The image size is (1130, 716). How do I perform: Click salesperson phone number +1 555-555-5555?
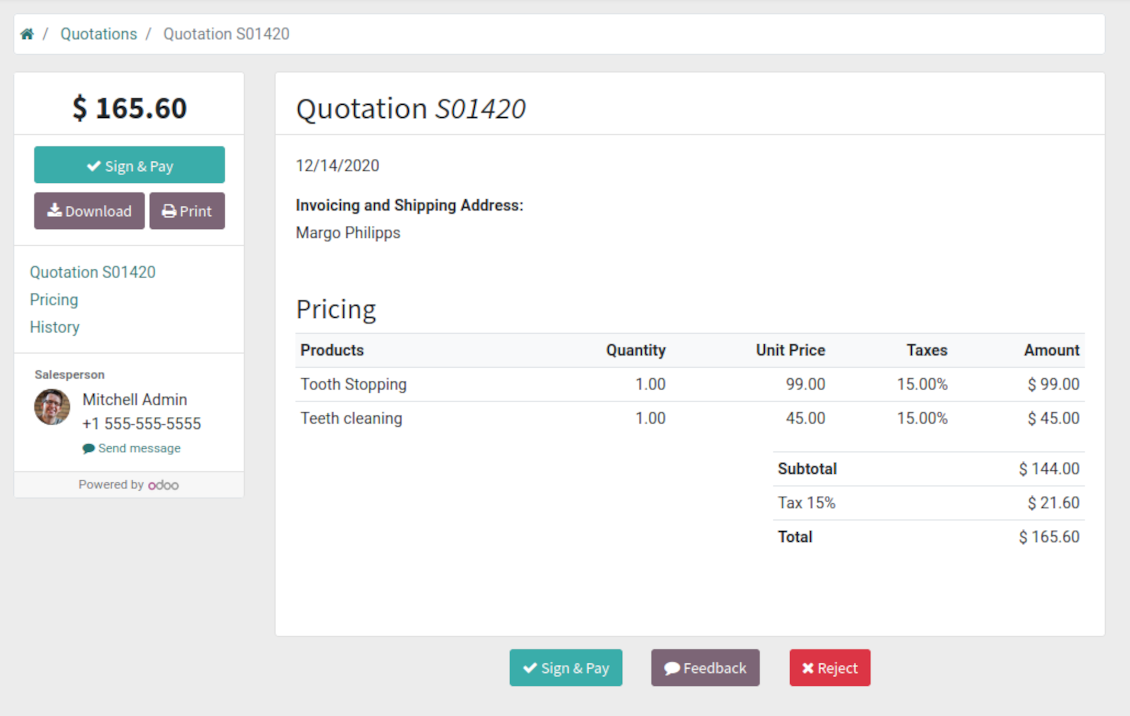(x=141, y=424)
